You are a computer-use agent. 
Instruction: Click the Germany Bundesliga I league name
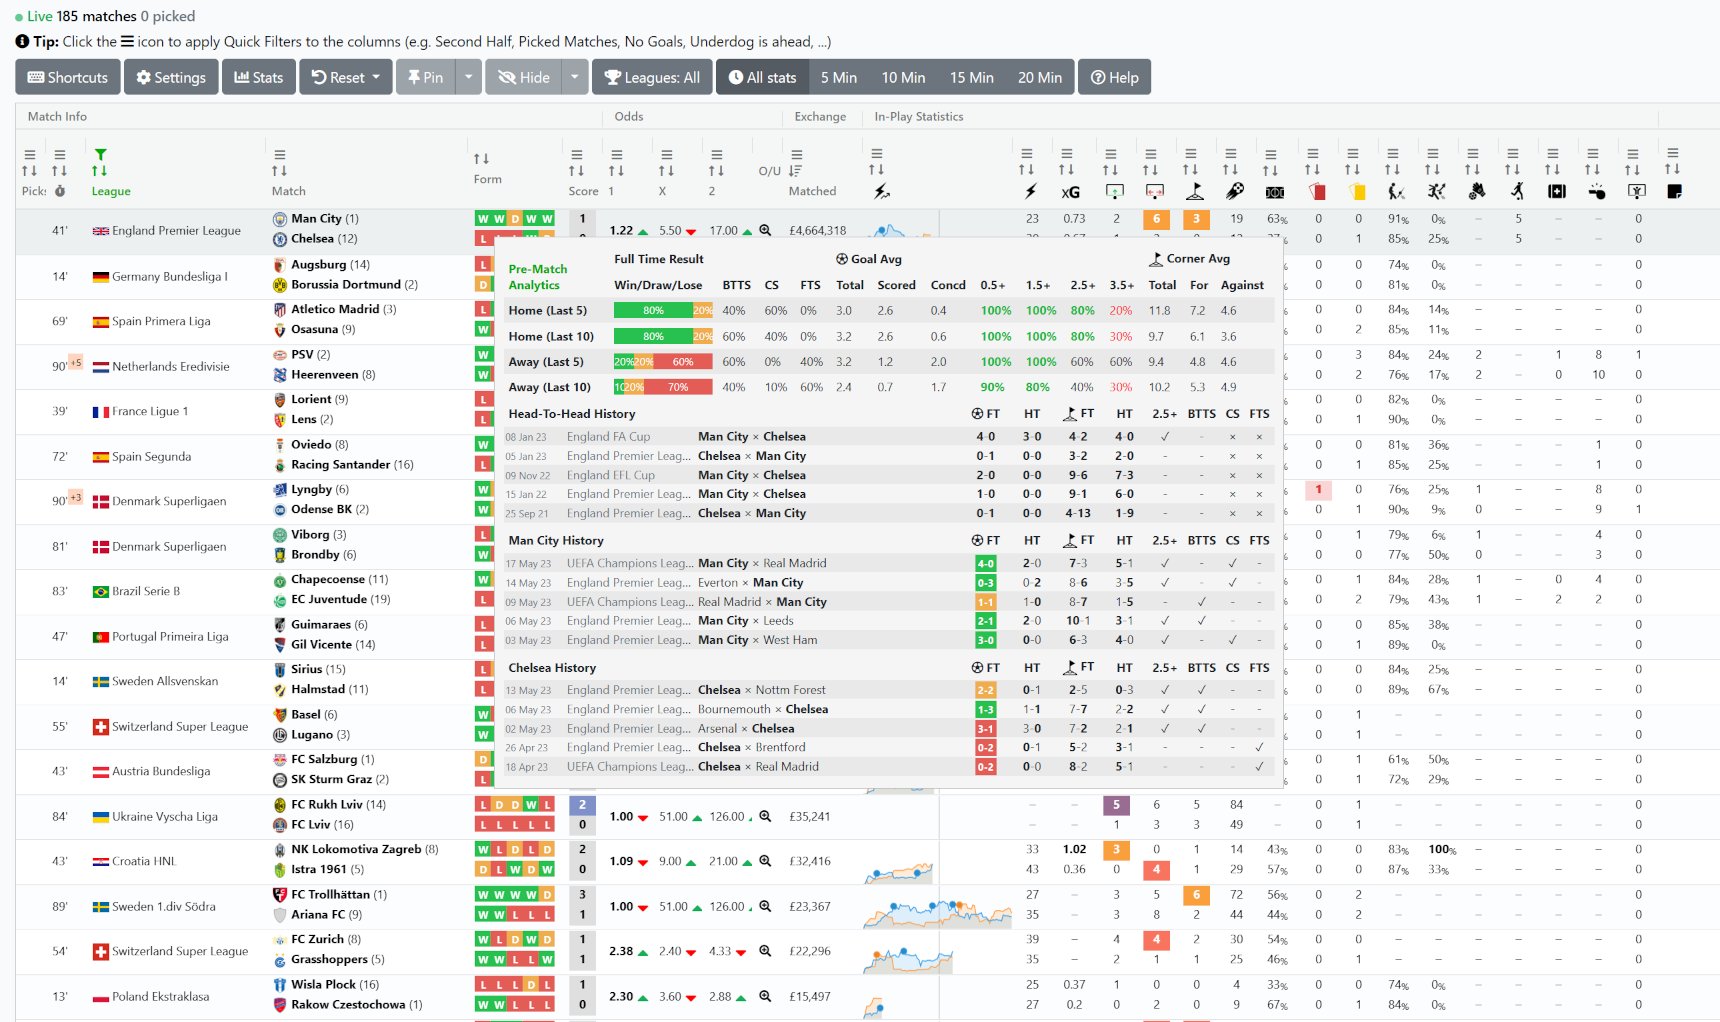pyautogui.click(x=169, y=276)
